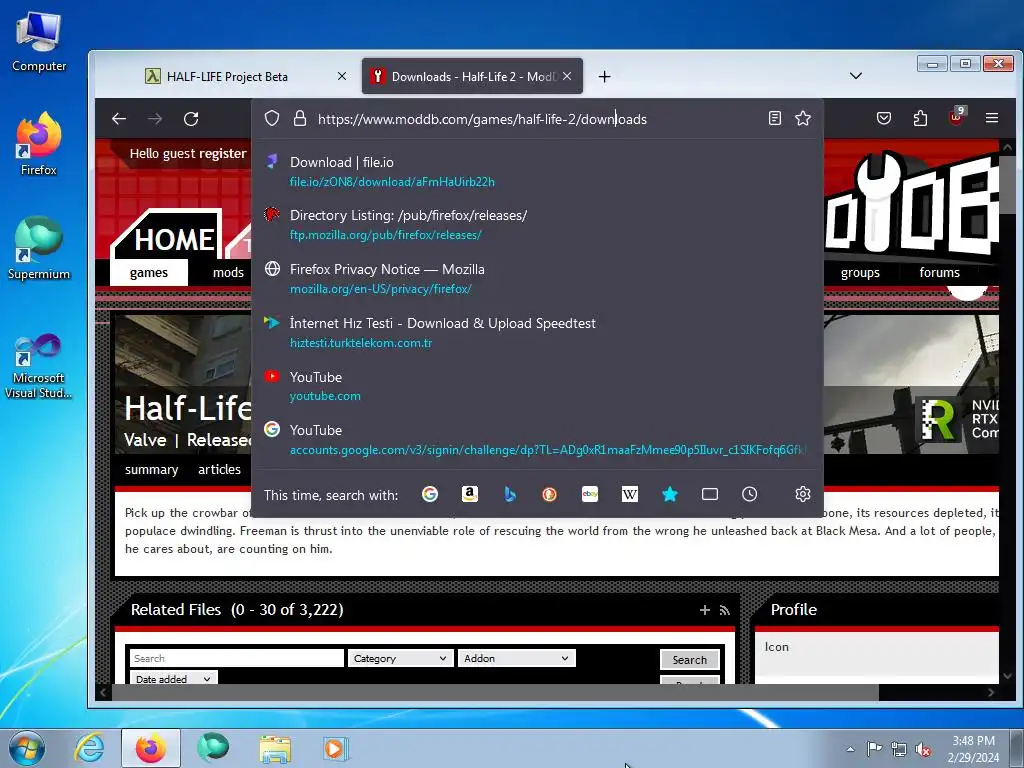Screen dimensions: 1024x768
Task: Click in the Related Files search field
Action: (x=236, y=658)
